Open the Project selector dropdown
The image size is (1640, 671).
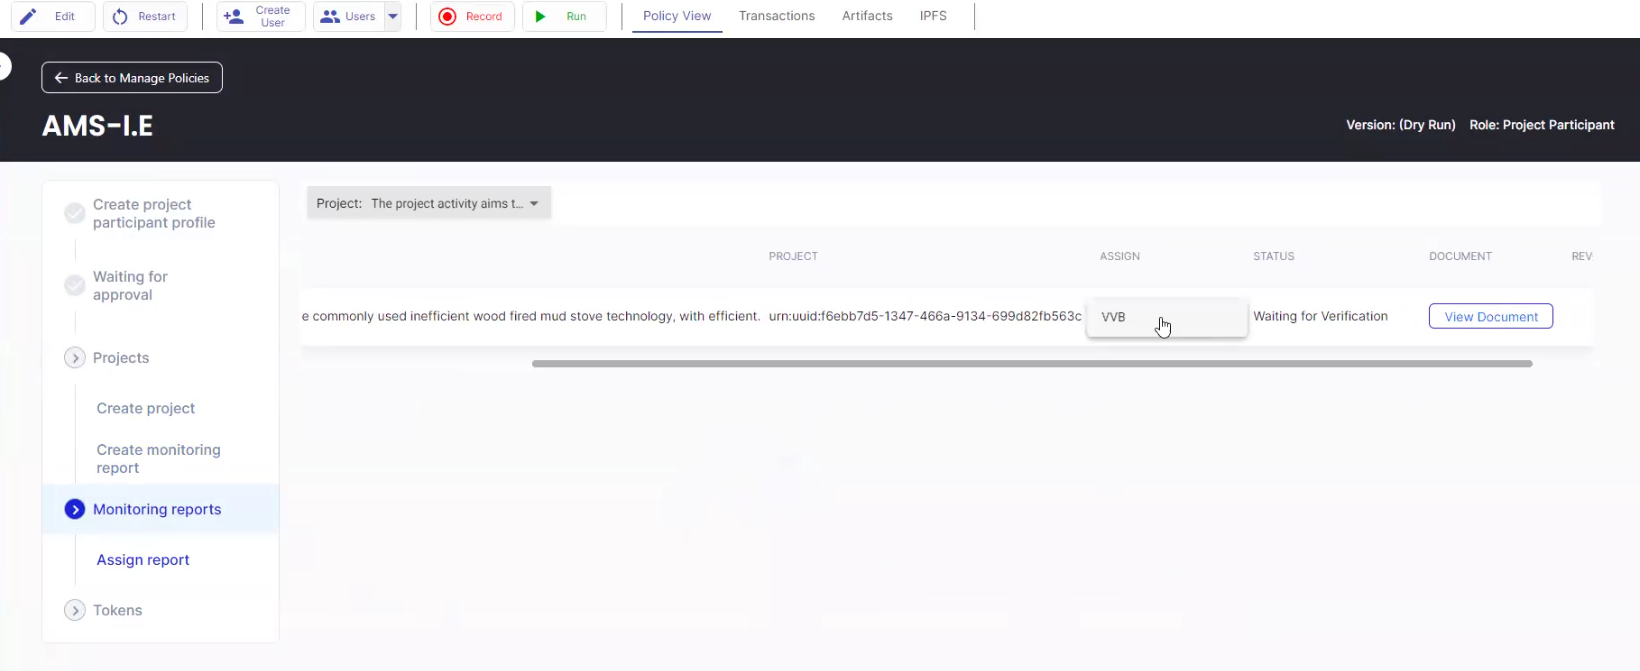click(429, 203)
